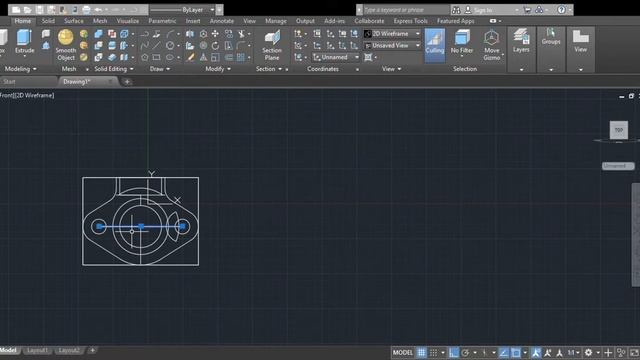This screenshot has height=360, width=640.
Task: Open the ByLayer lineweight dropdown
Action: click(x=186, y=9)
